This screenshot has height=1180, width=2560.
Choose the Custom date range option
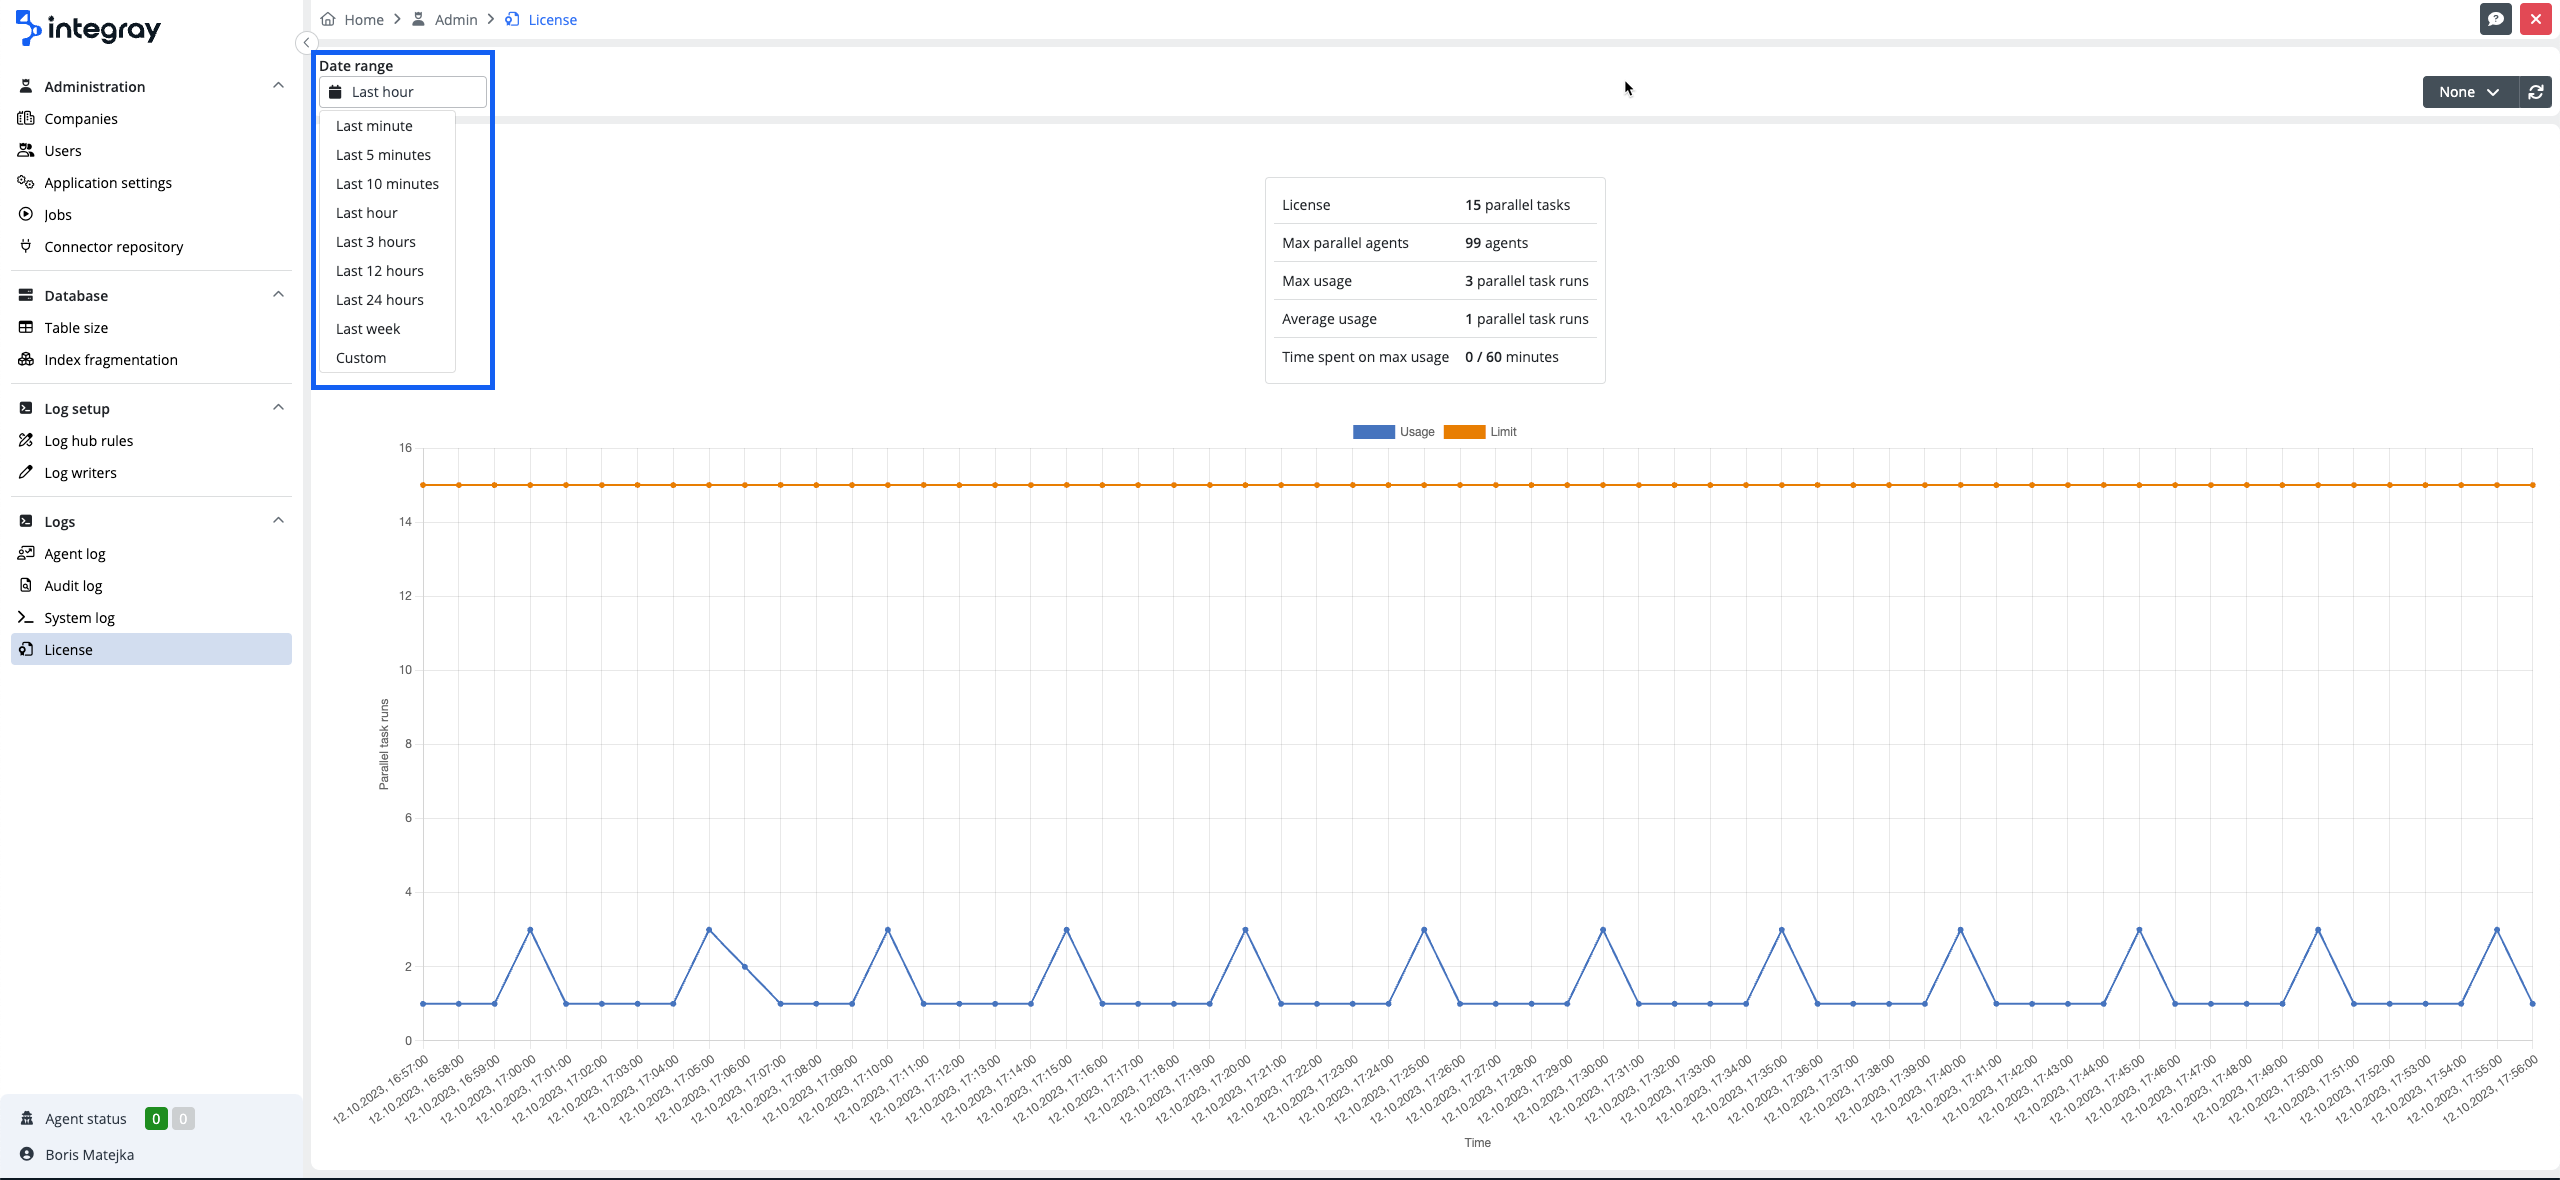point(360,358)
